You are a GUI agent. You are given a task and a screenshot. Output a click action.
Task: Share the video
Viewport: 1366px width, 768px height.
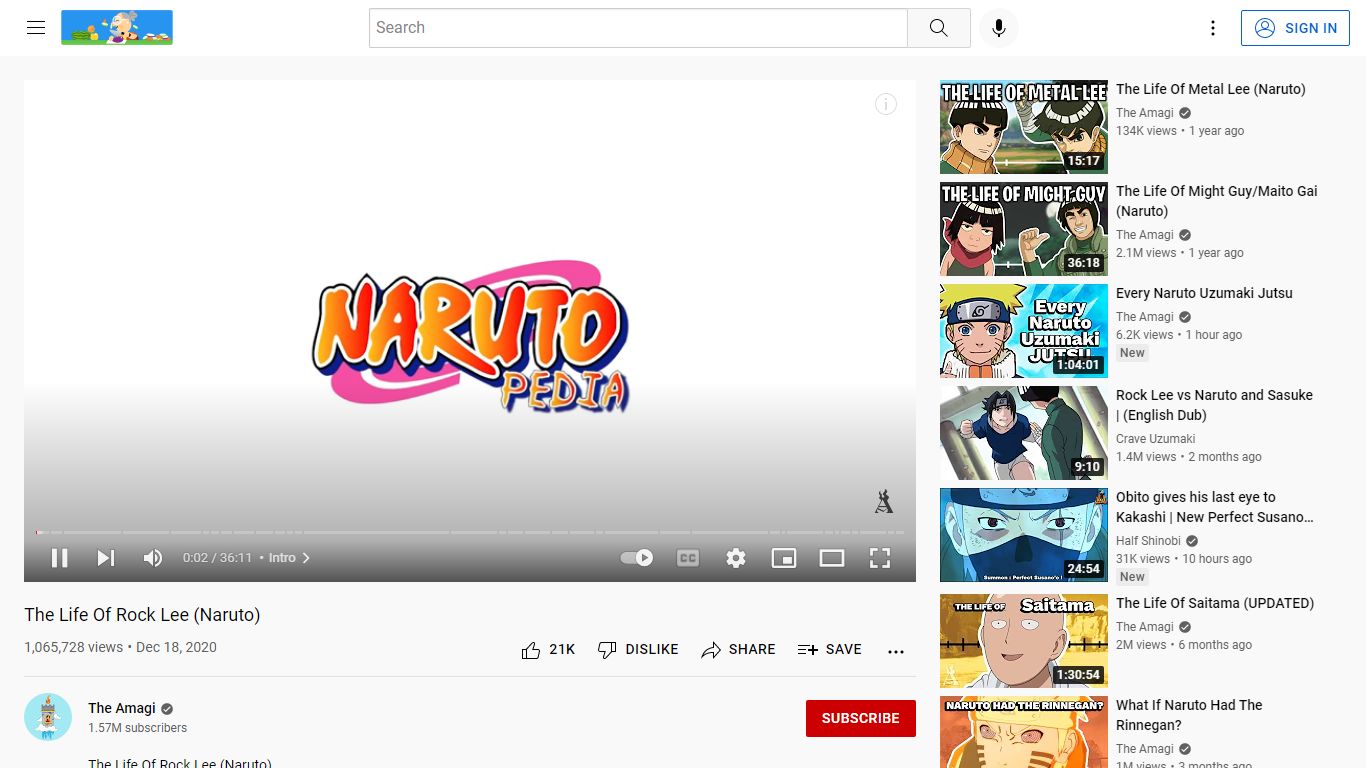738,650
